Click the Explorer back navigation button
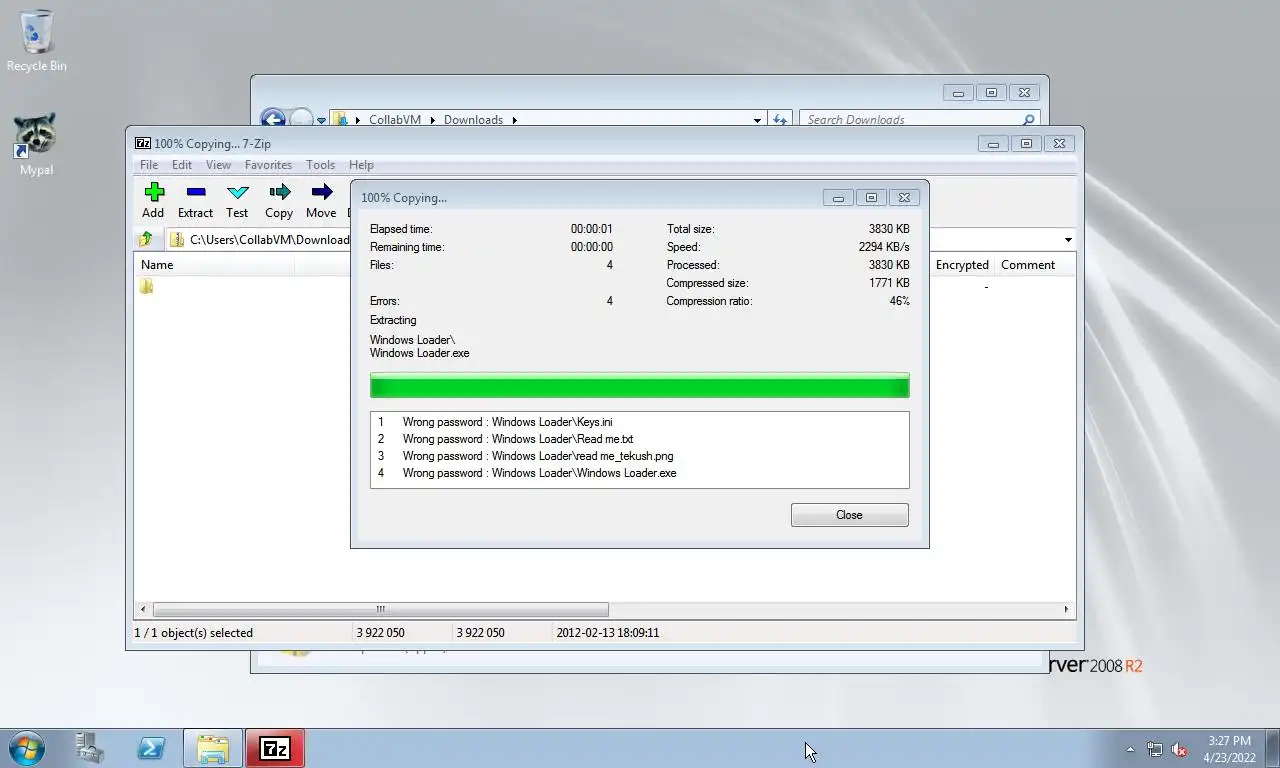This screenshot has width=1280, height=768. point(272,119)
